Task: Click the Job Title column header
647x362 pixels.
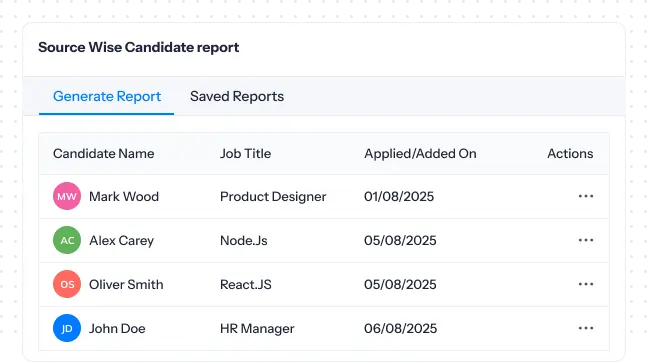Action: click(246, 154)
